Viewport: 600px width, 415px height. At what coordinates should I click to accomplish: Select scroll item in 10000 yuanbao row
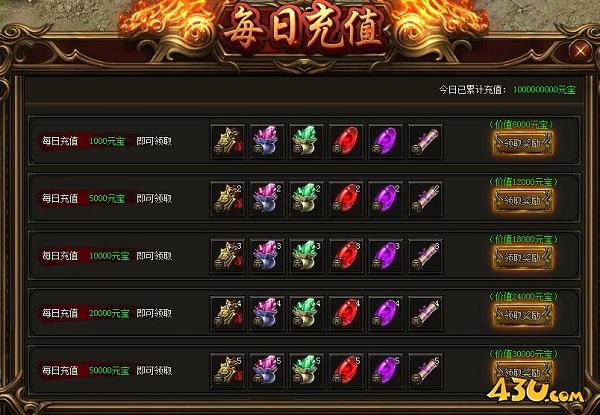426,256
